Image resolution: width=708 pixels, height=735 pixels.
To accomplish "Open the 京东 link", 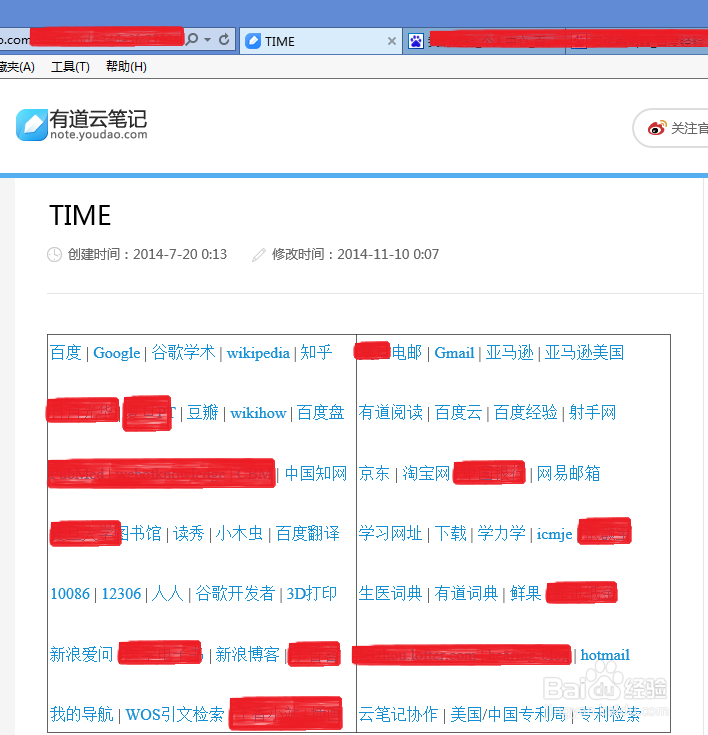I will (374, 473).
